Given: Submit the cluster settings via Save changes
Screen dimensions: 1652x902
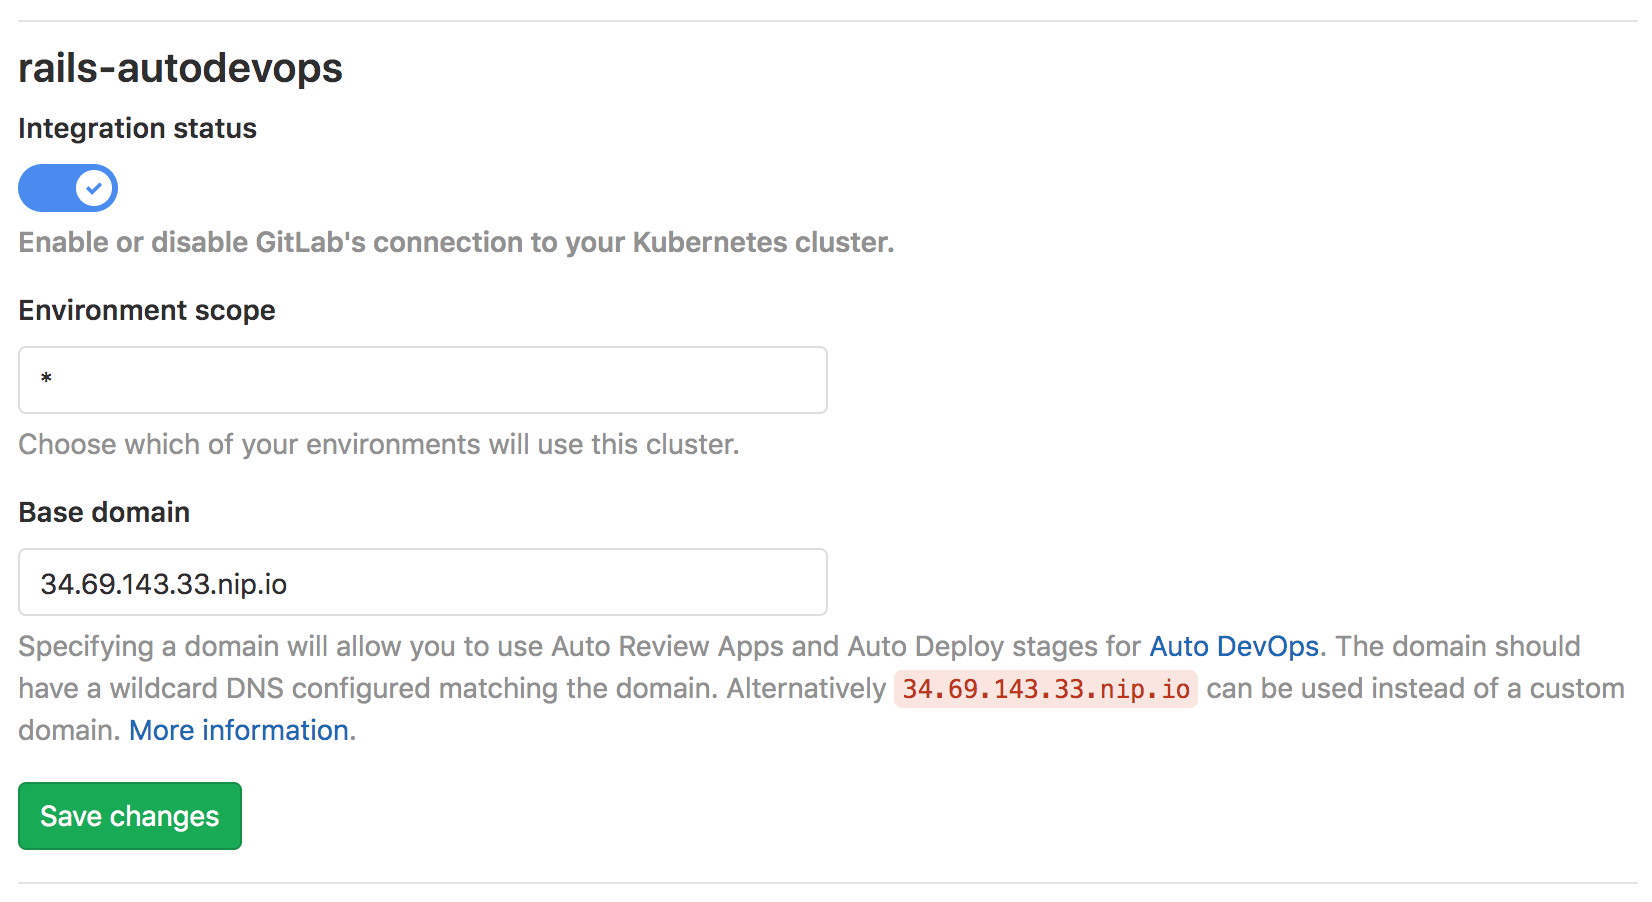Looking at the screenshot, I should (x=129, y=815).
